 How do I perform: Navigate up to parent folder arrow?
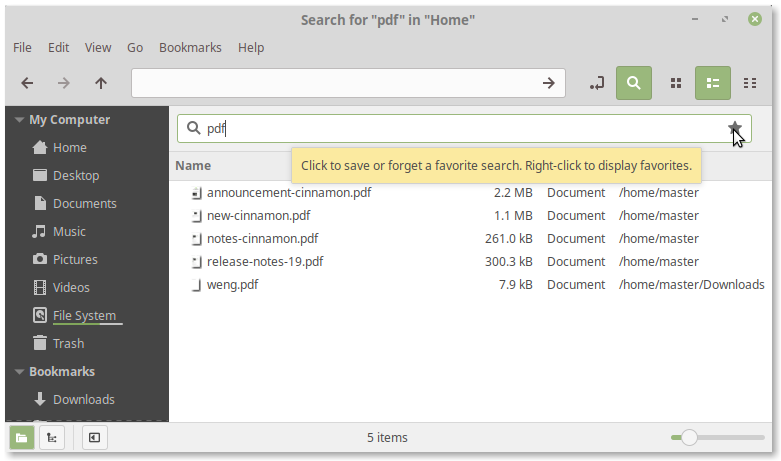coord(101,83)
